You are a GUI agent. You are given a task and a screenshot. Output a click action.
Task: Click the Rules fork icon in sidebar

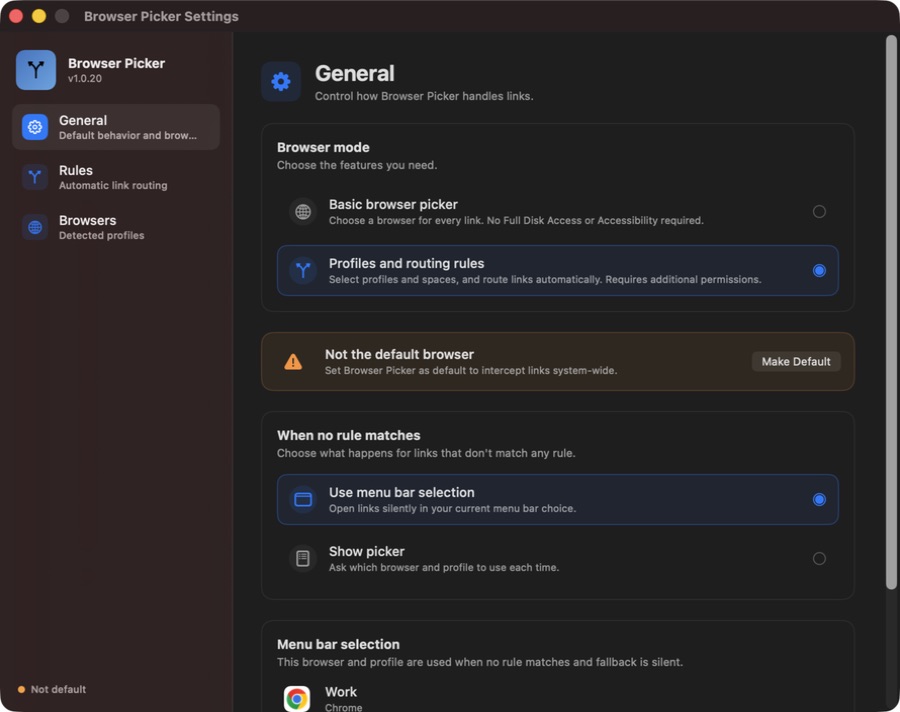35,177
